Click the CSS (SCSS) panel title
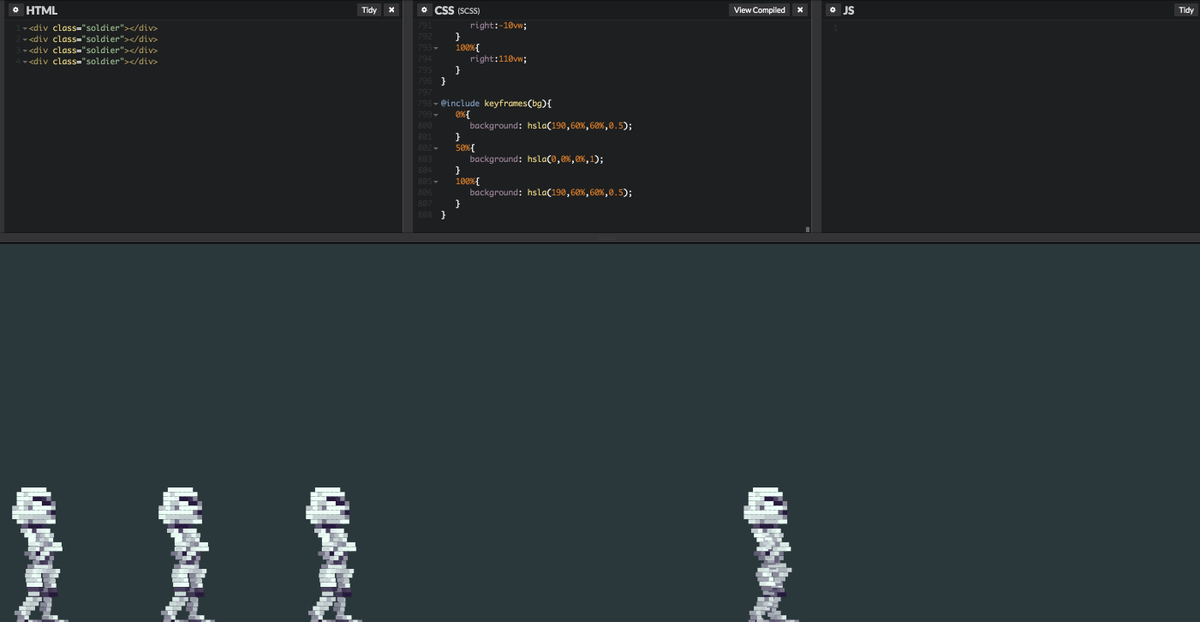The height and width of the screenshot is (622, 1200). 459,10
